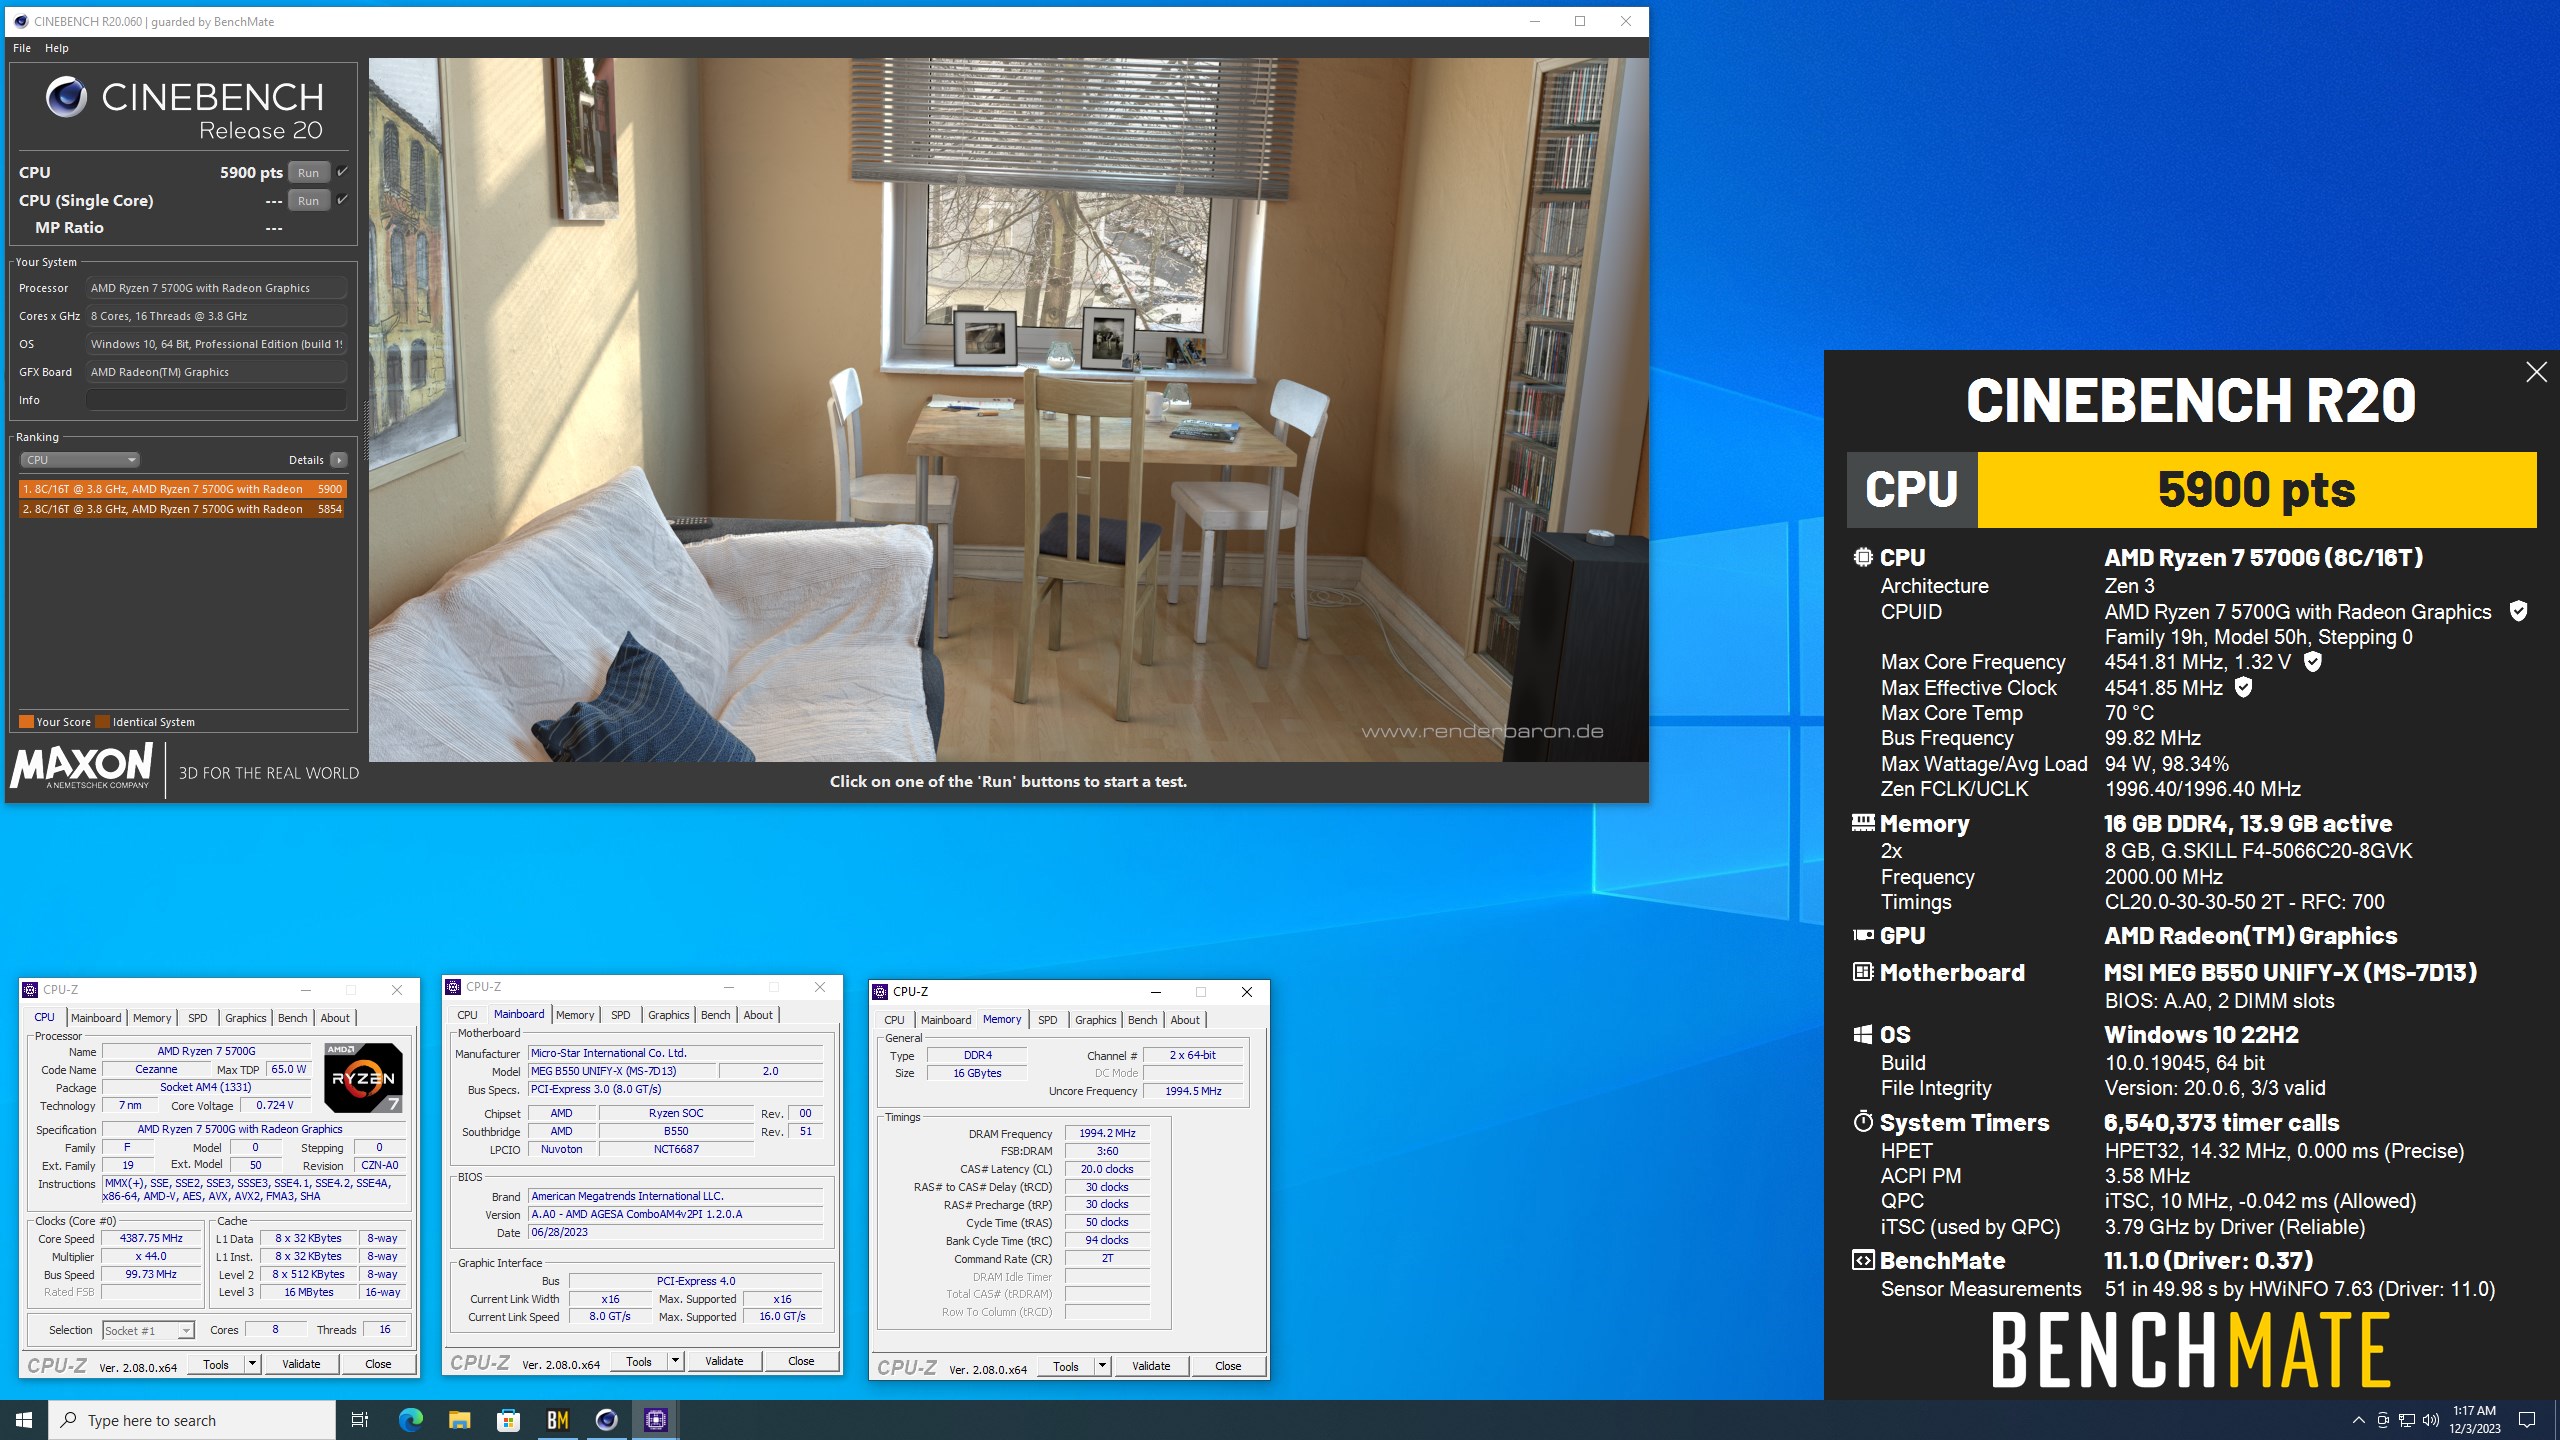2560x1440 pixels.
Task: Open Task View on taskbar
Action: [x=360, y=1420]
